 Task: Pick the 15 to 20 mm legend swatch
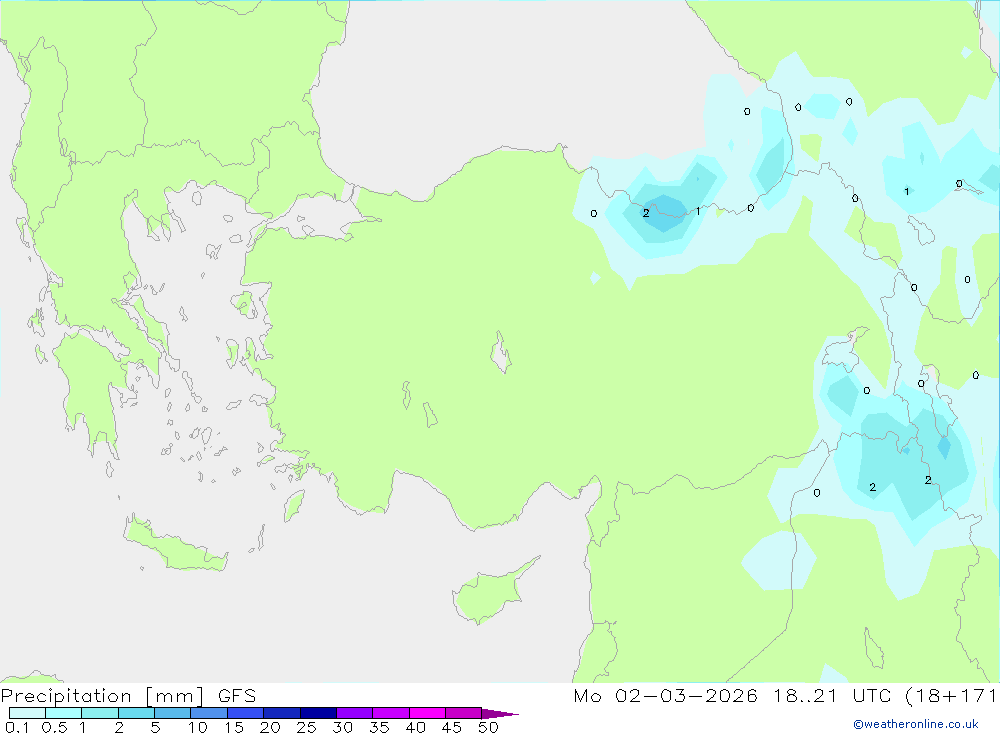click(x=246, y=713)
